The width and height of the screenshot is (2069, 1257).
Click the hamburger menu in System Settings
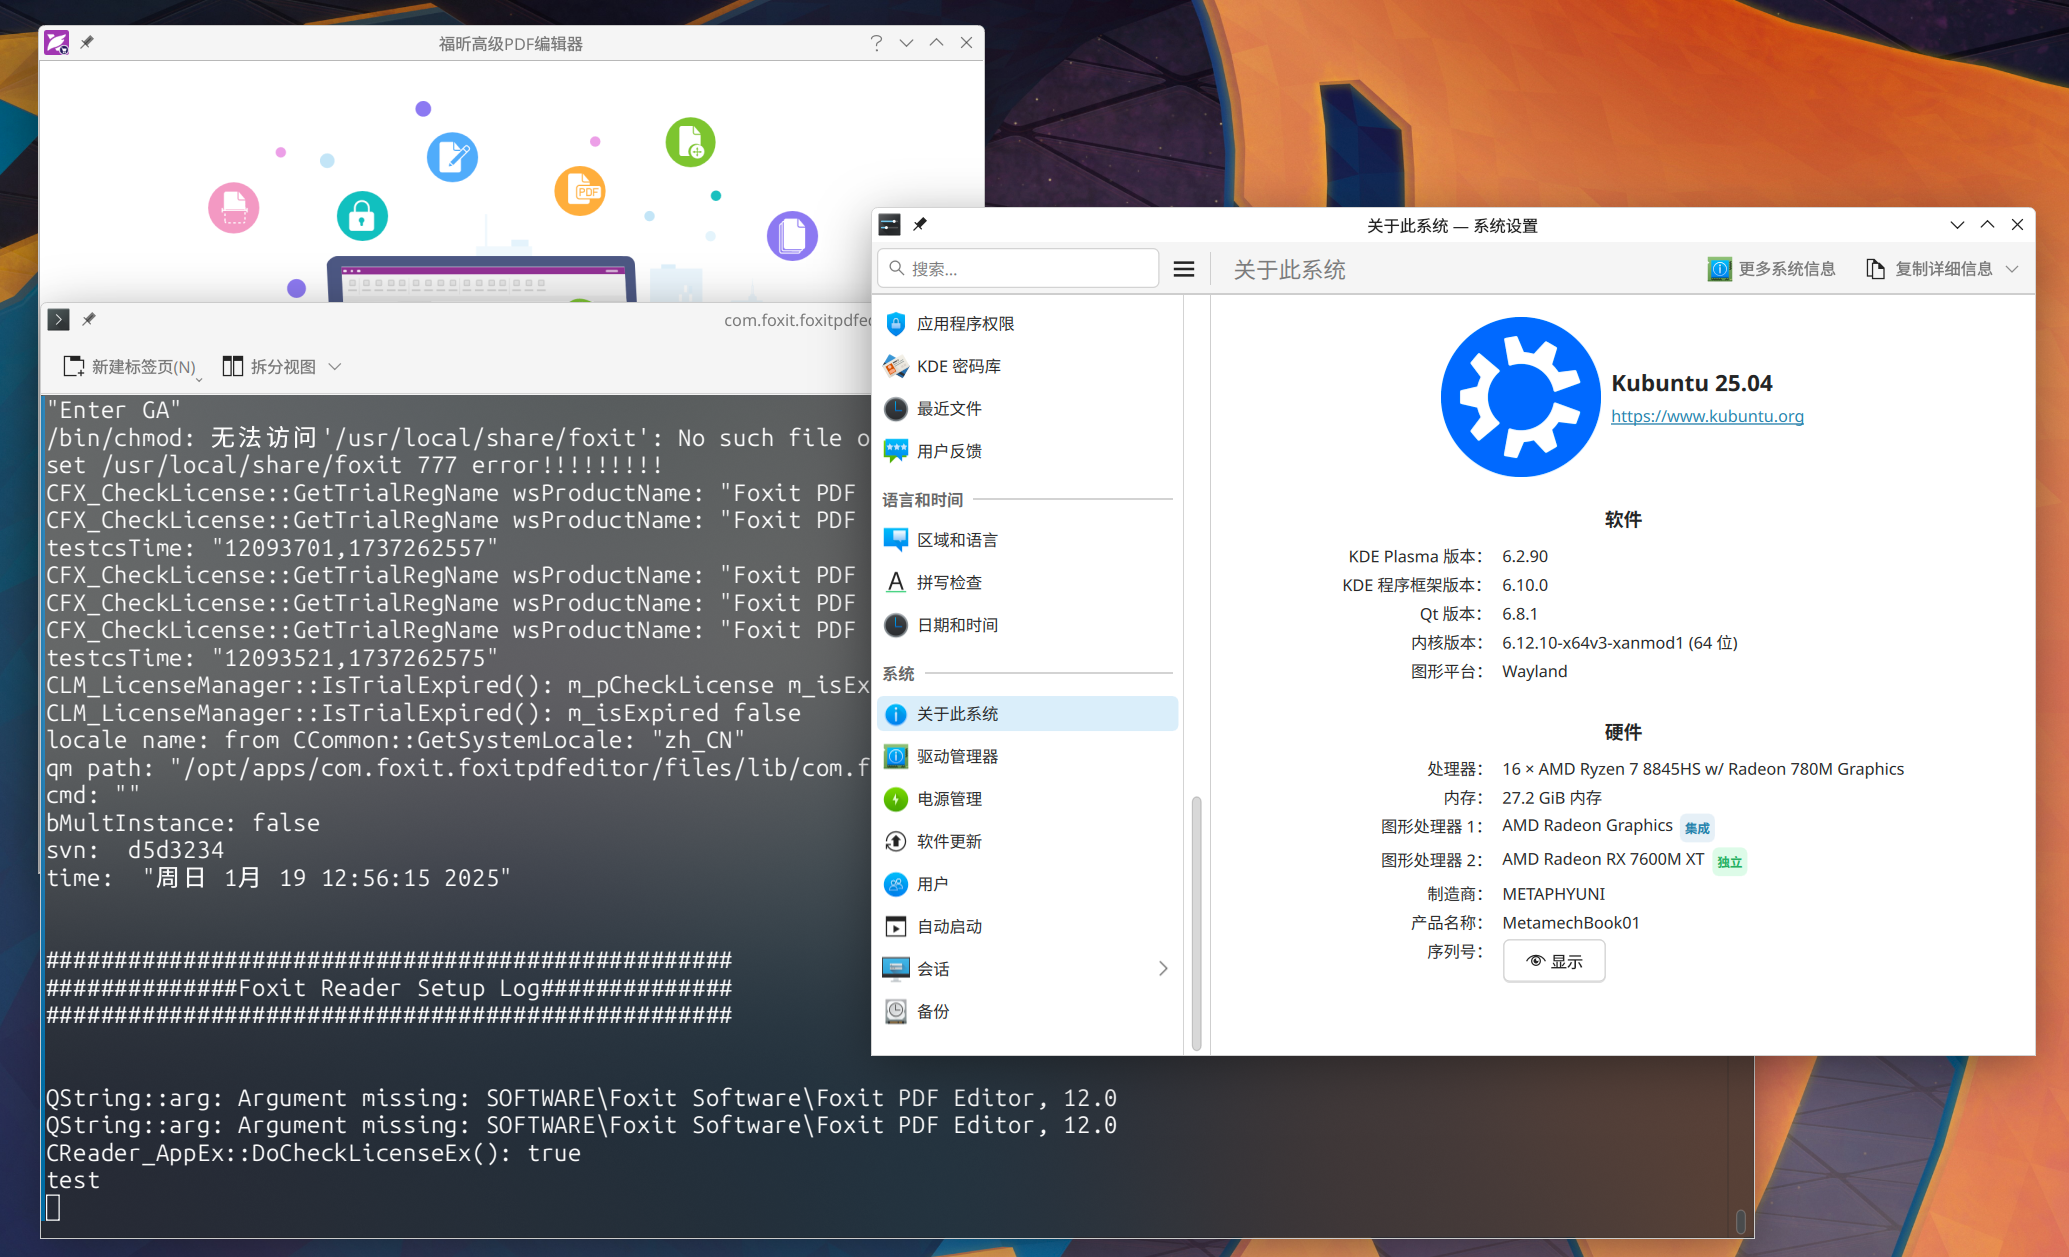(1184, 269)
